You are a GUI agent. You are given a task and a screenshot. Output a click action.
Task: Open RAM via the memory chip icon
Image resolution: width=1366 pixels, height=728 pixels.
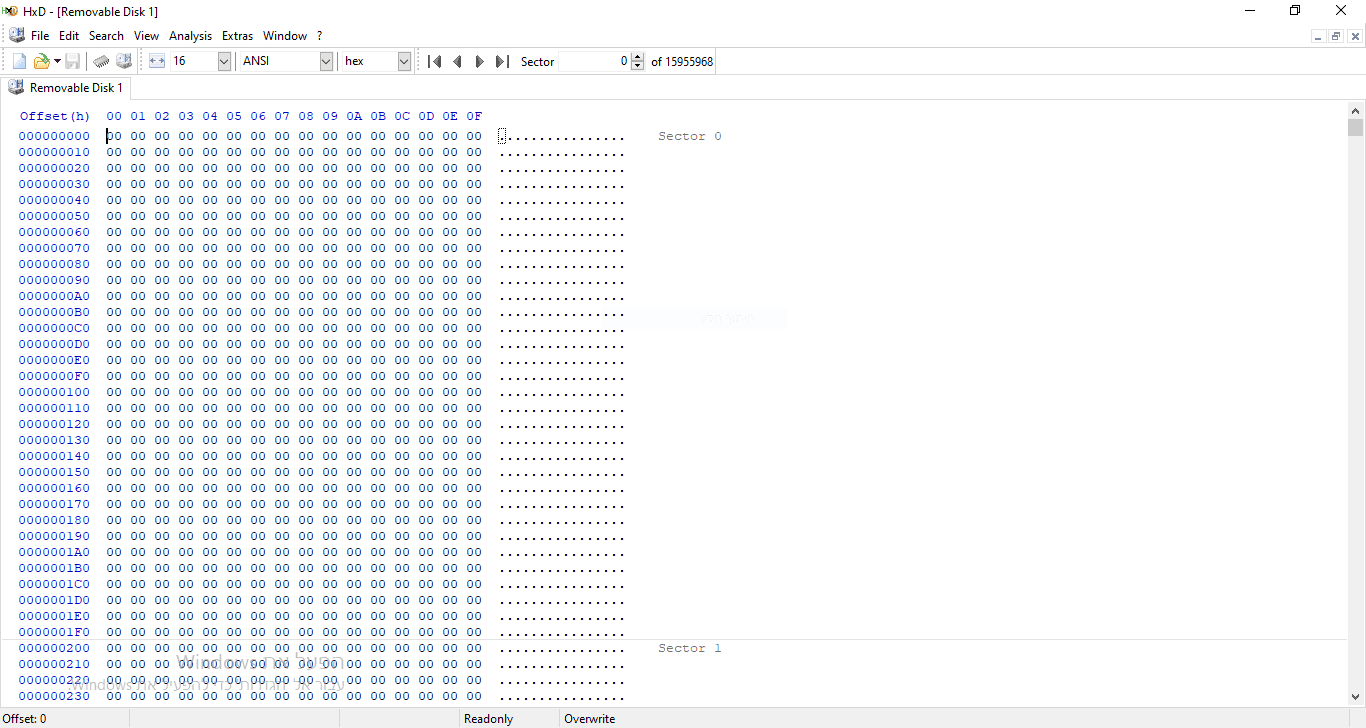click(x=101, y=61)
